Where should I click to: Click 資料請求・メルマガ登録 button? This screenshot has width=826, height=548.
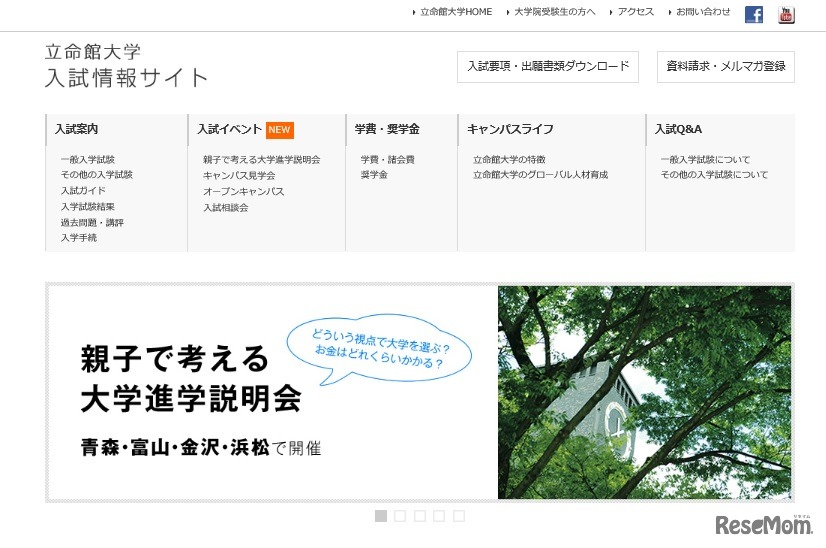click(726, 67)
